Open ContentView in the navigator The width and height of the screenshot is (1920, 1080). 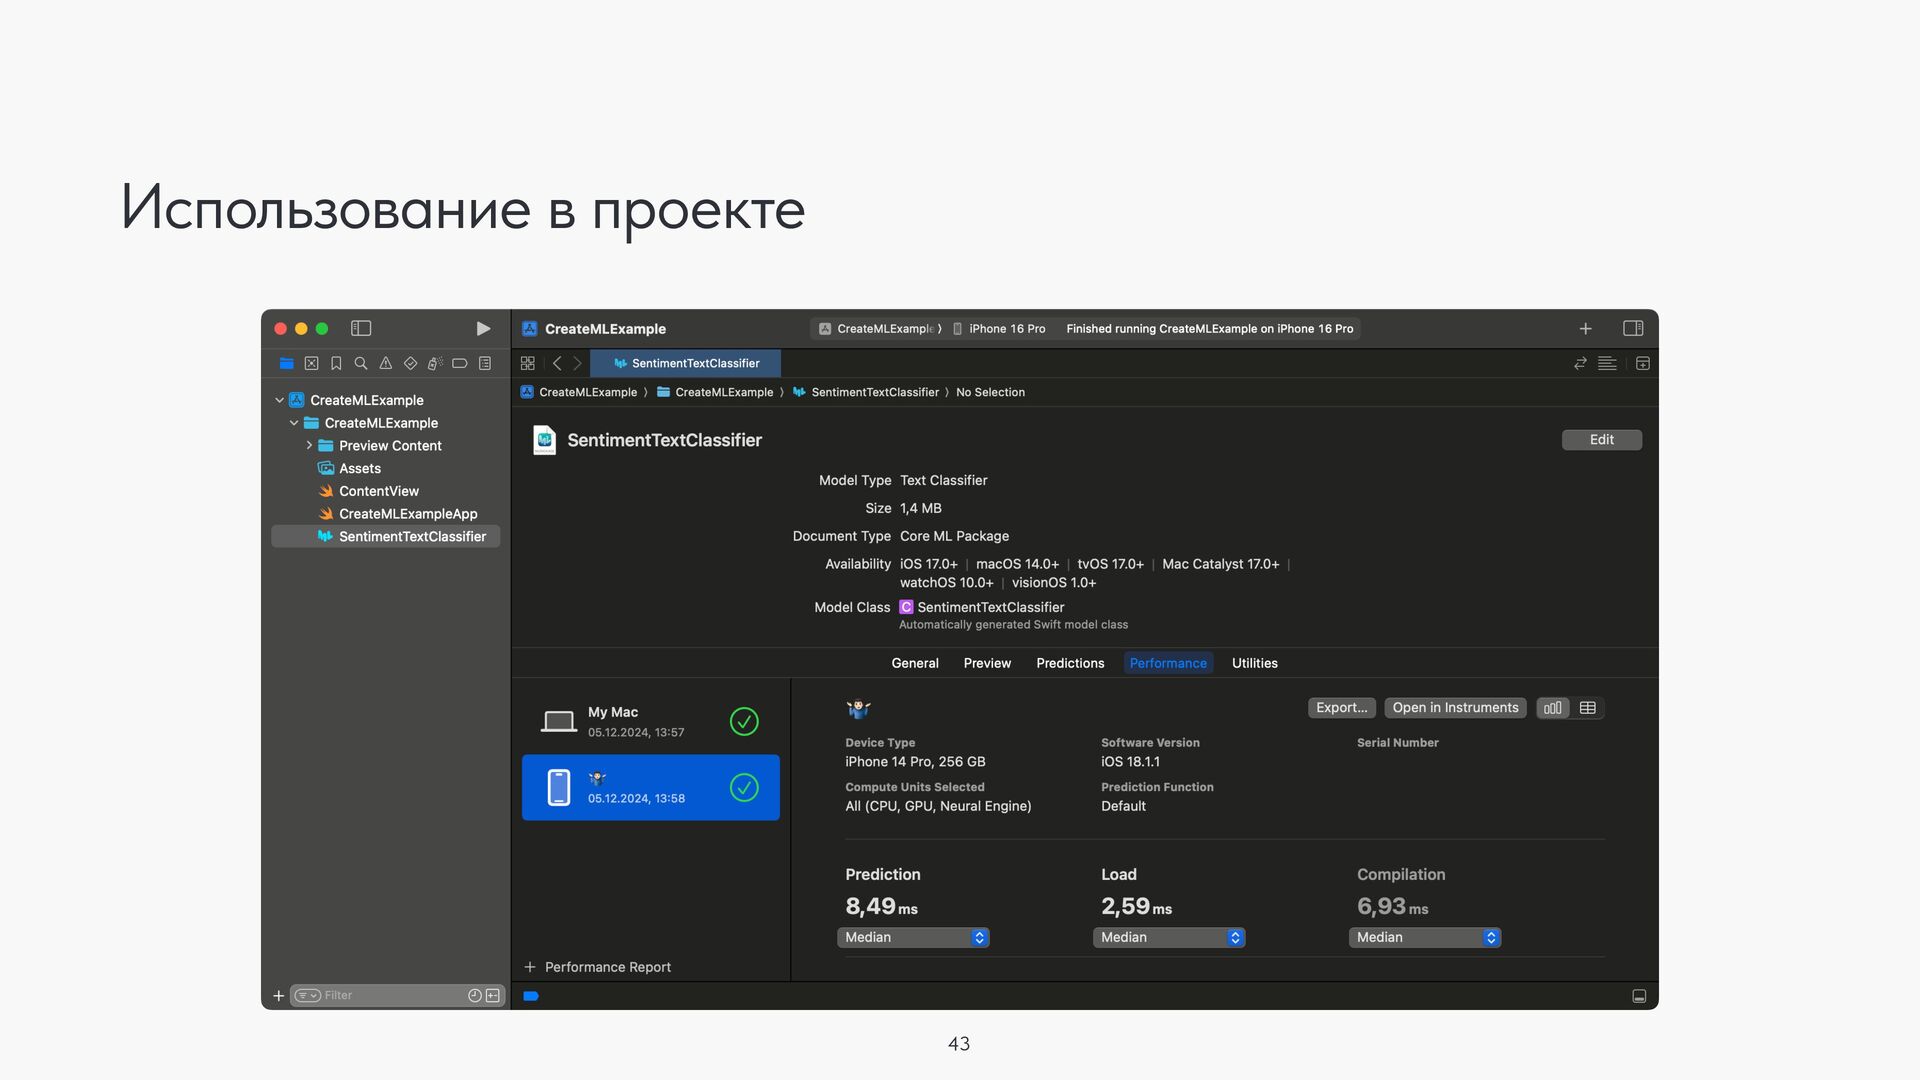coord(379,491)
